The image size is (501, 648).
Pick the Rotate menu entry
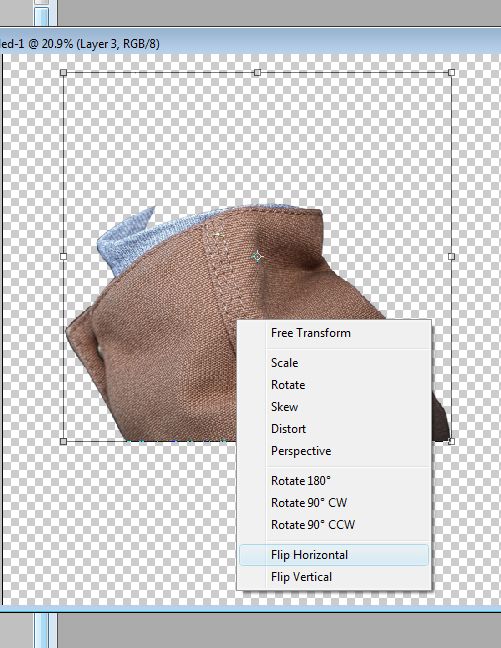click(x=334, y=385)
